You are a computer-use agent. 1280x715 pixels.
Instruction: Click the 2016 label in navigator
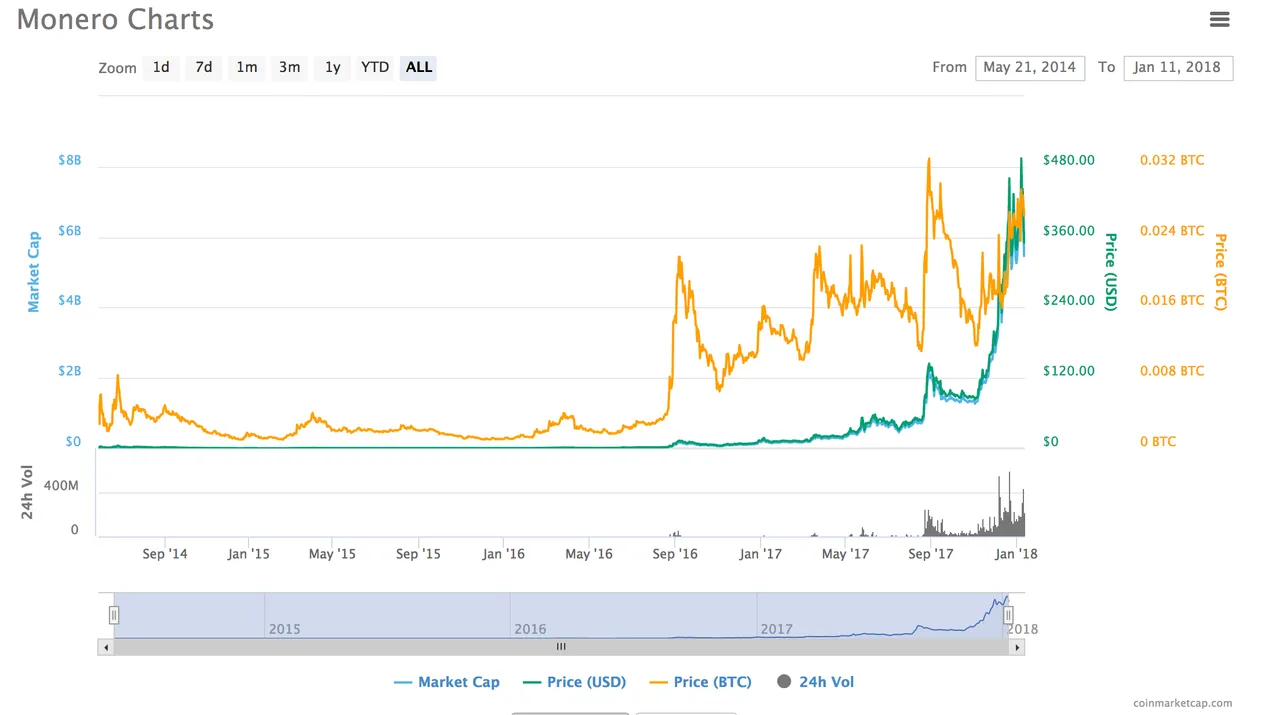tap(530, 629)
